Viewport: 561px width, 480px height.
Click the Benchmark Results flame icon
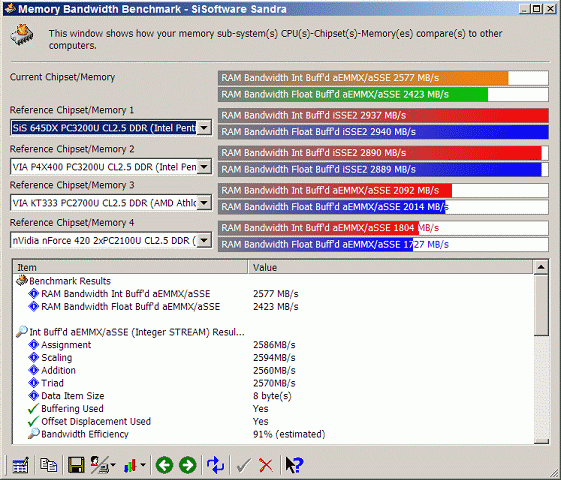pos(22,280)
